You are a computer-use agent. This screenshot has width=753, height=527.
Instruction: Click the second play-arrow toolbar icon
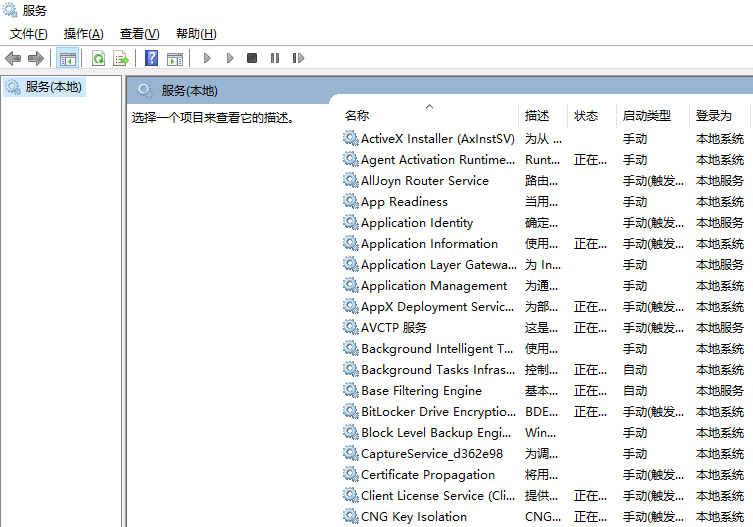(230, 58)
